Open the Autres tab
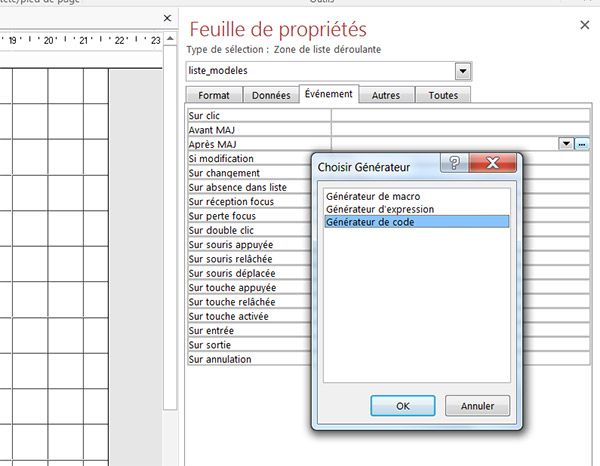 pyautogui.click(x=386, y=95)
